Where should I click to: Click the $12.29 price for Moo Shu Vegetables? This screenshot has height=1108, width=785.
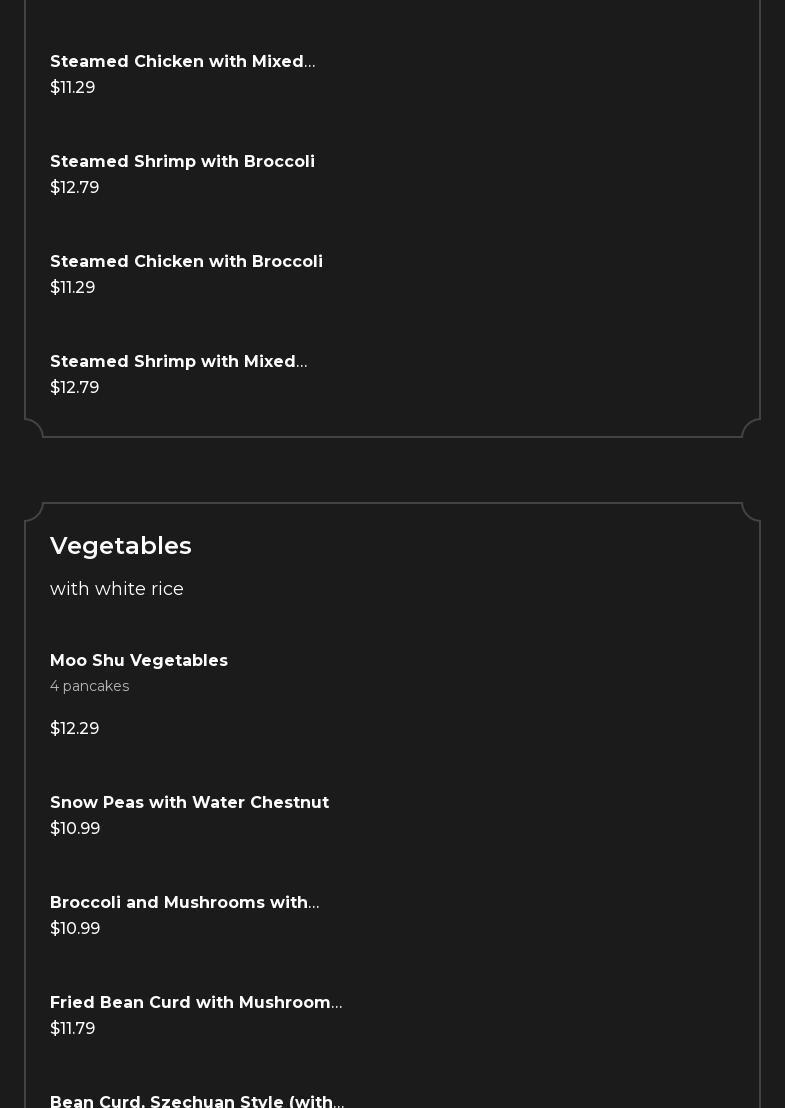(x=75, y=729)
